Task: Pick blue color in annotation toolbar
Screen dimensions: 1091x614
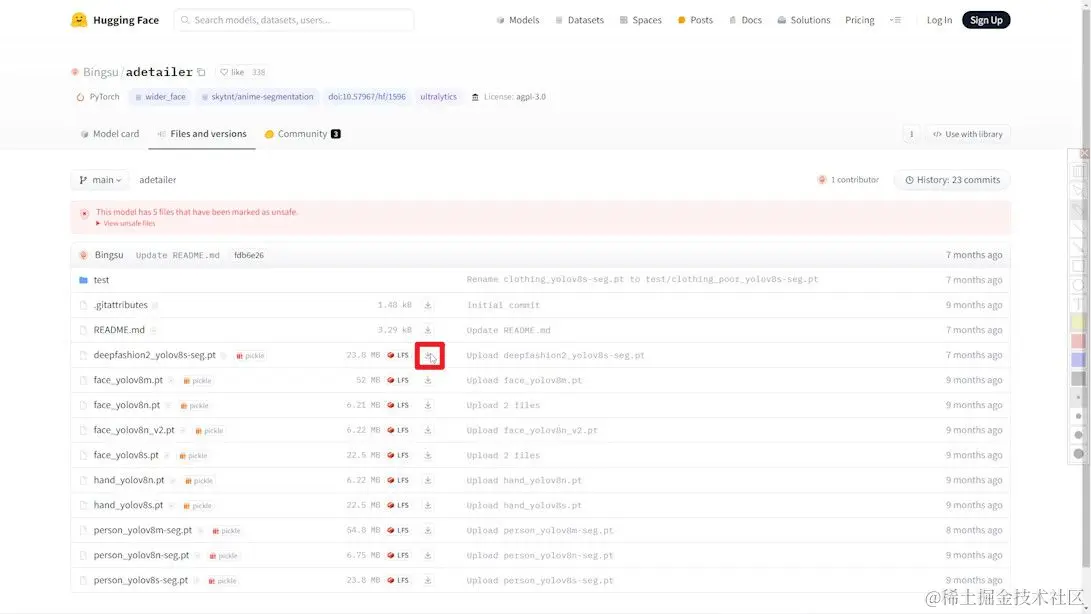Action: (1078, 360)
